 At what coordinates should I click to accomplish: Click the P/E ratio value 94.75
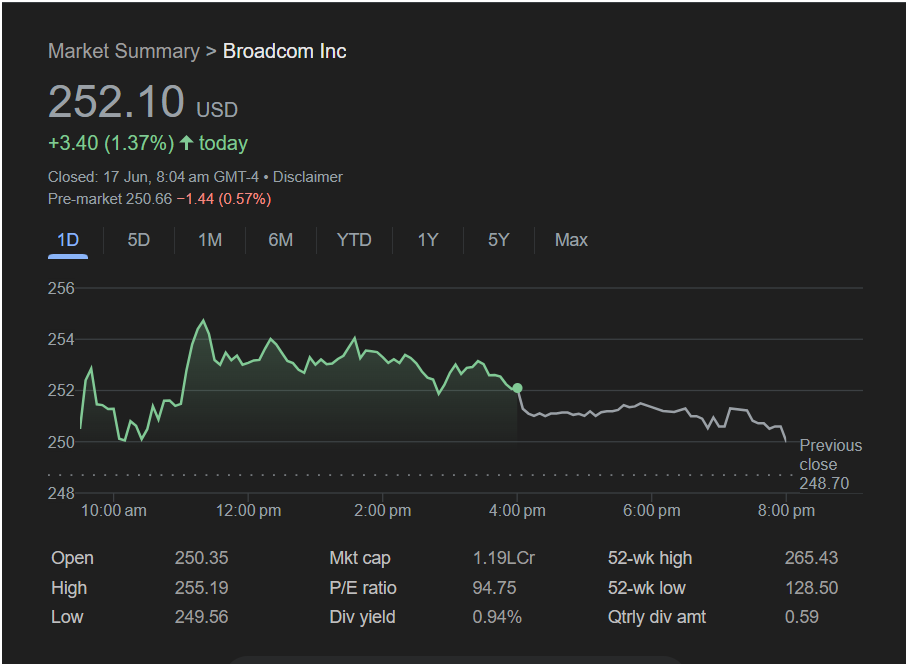coord(494,588)
